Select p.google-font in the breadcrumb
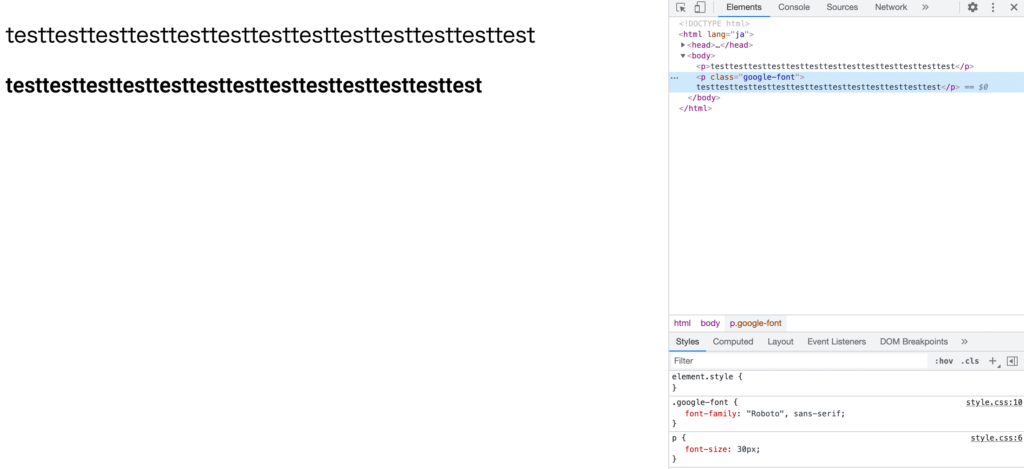The width and height of the screenshot is (1024, 469). click(x=755, y=323)
